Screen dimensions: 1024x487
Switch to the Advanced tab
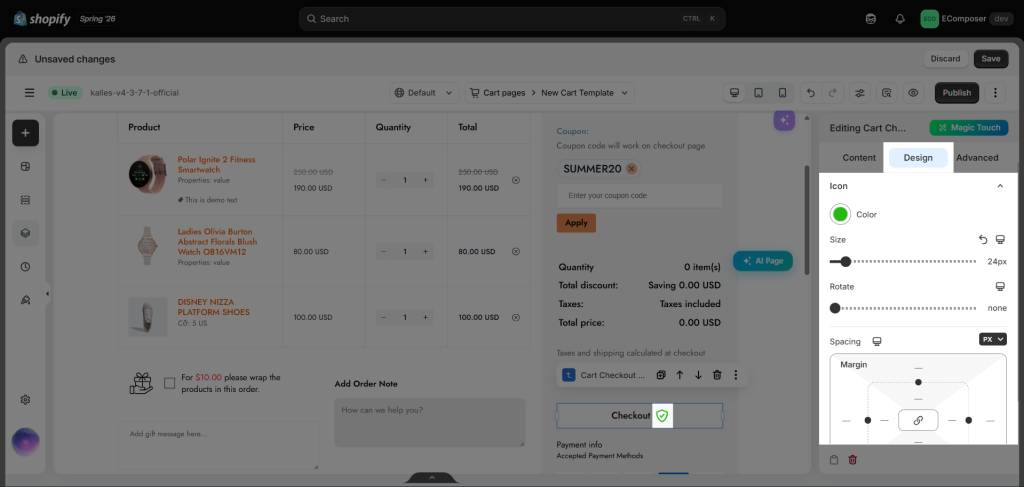[977, 157]
